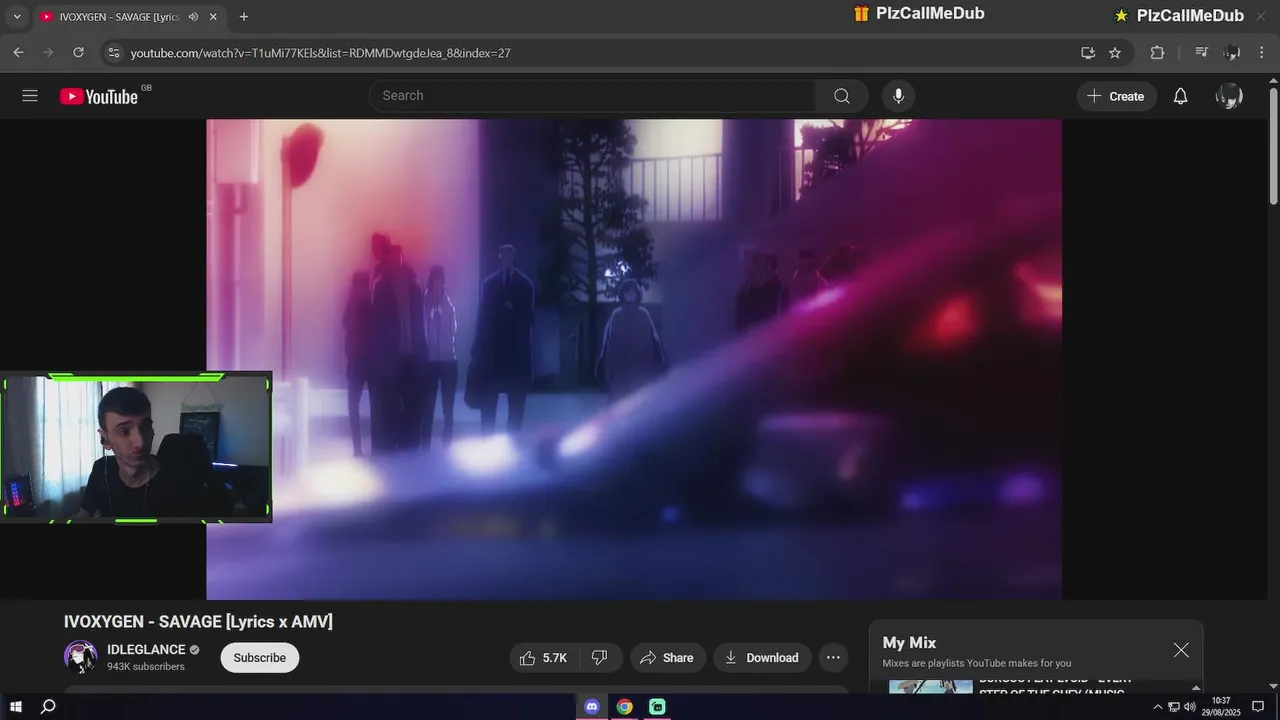Open the teal taskbar app icon
The height and width of the screenshot is (720, 1280).
point(657,707)
